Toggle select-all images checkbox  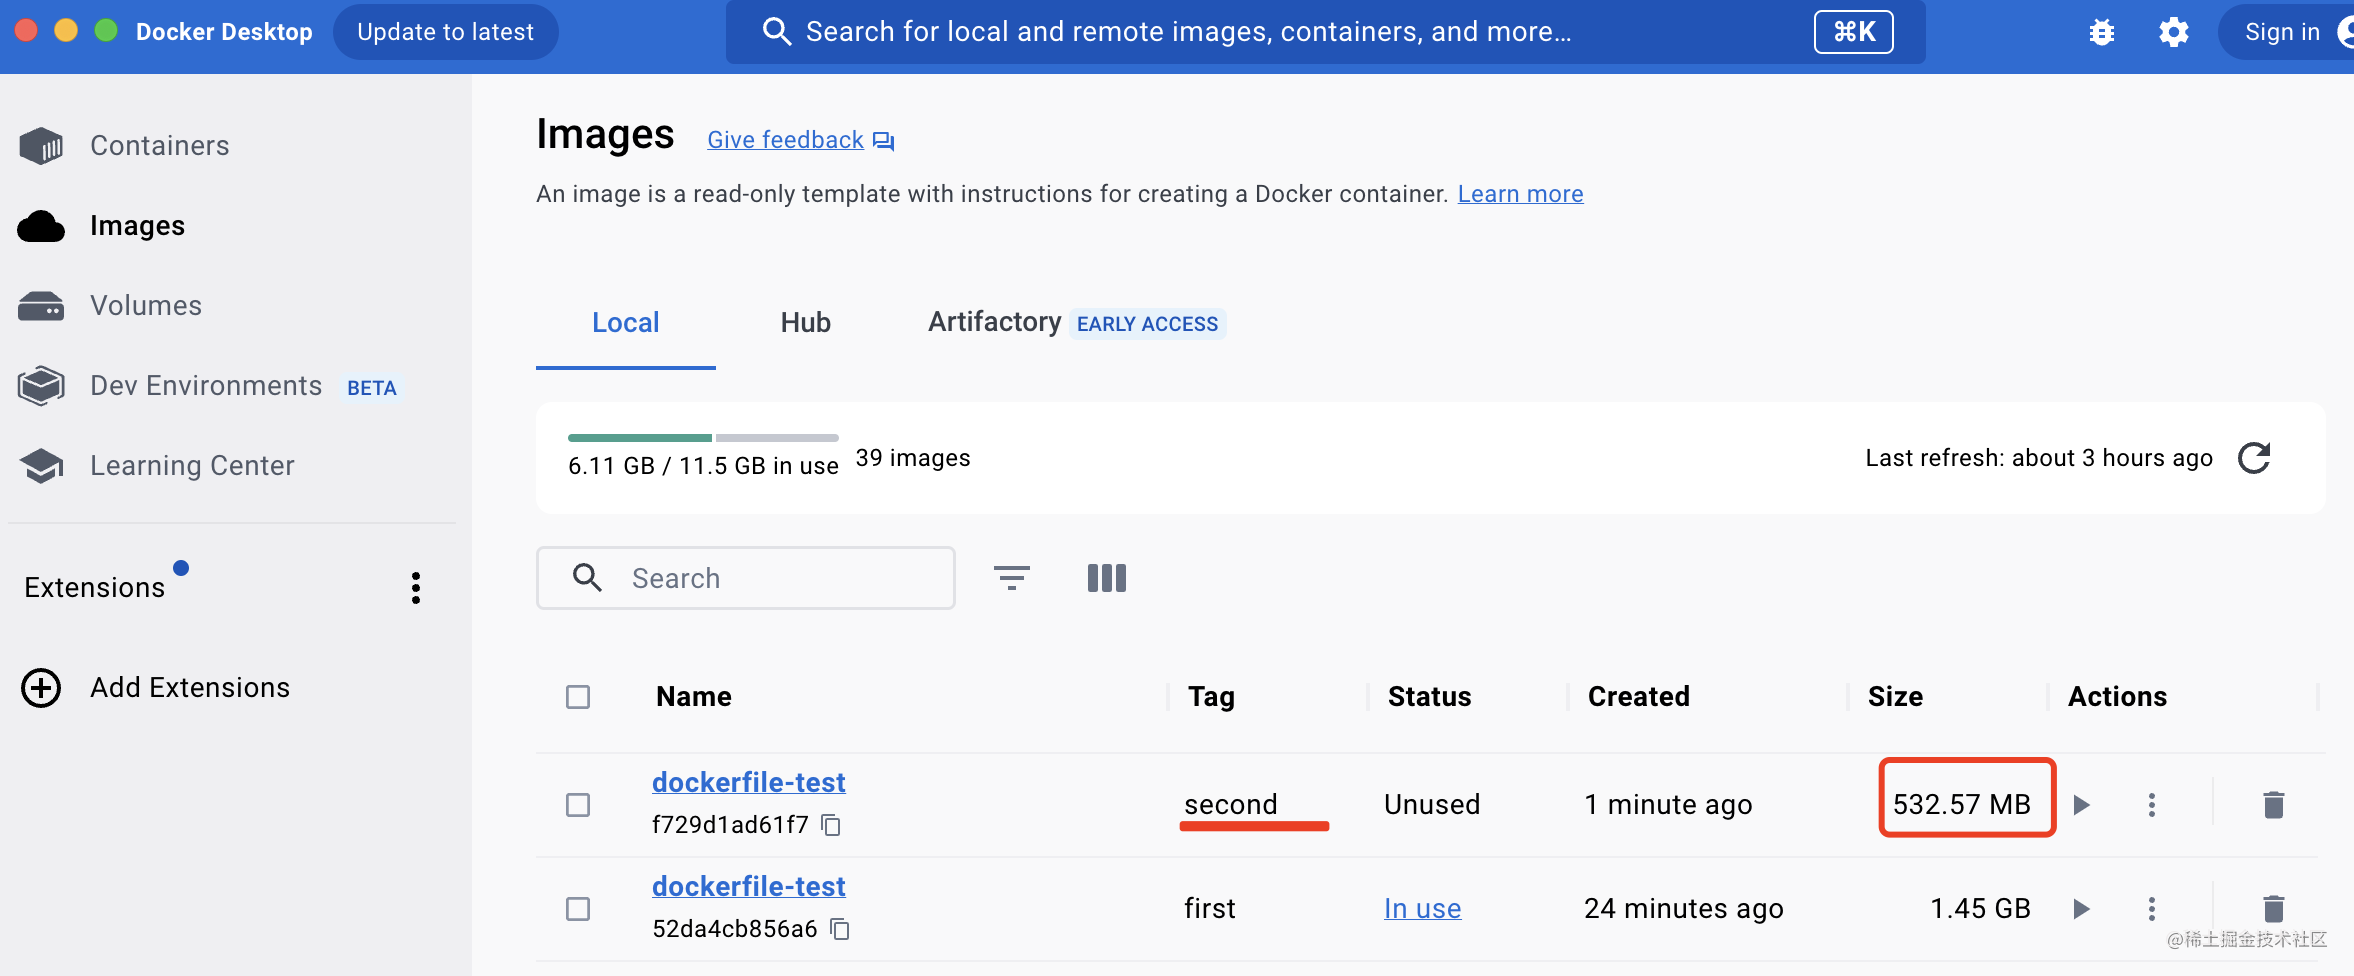click(x=578, y=697)
